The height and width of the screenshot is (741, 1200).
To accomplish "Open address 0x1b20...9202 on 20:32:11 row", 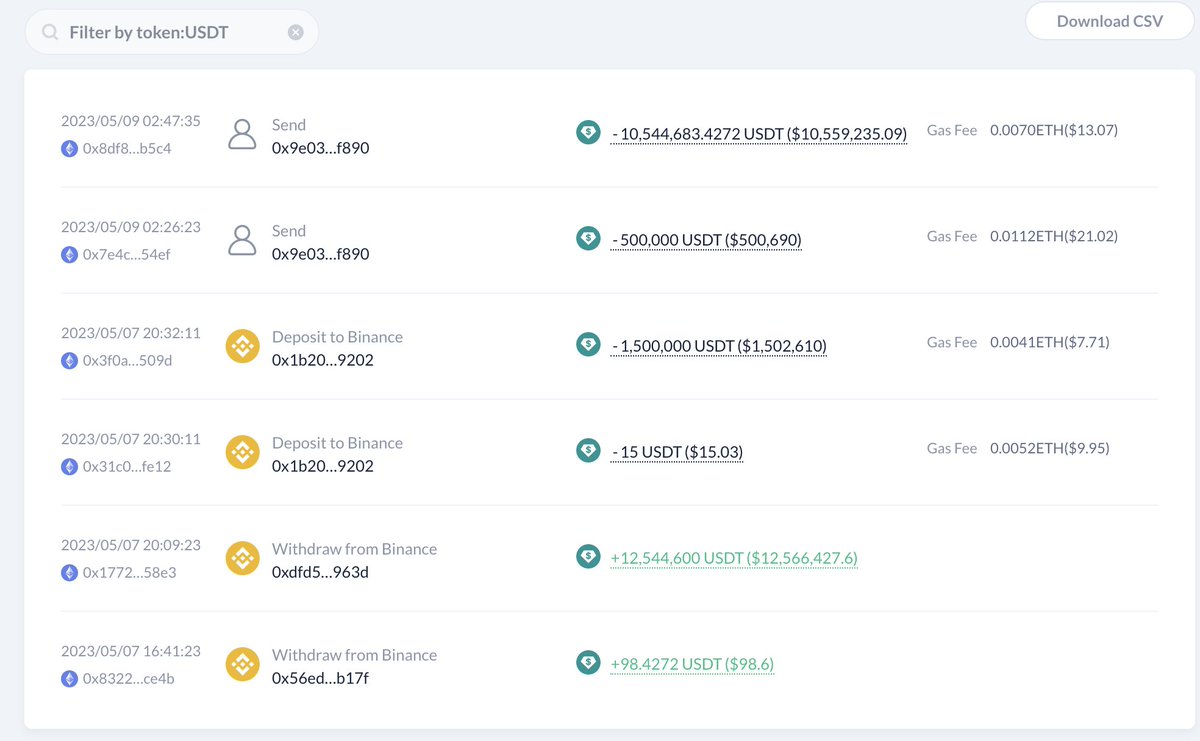I will (x=323, y=360).
